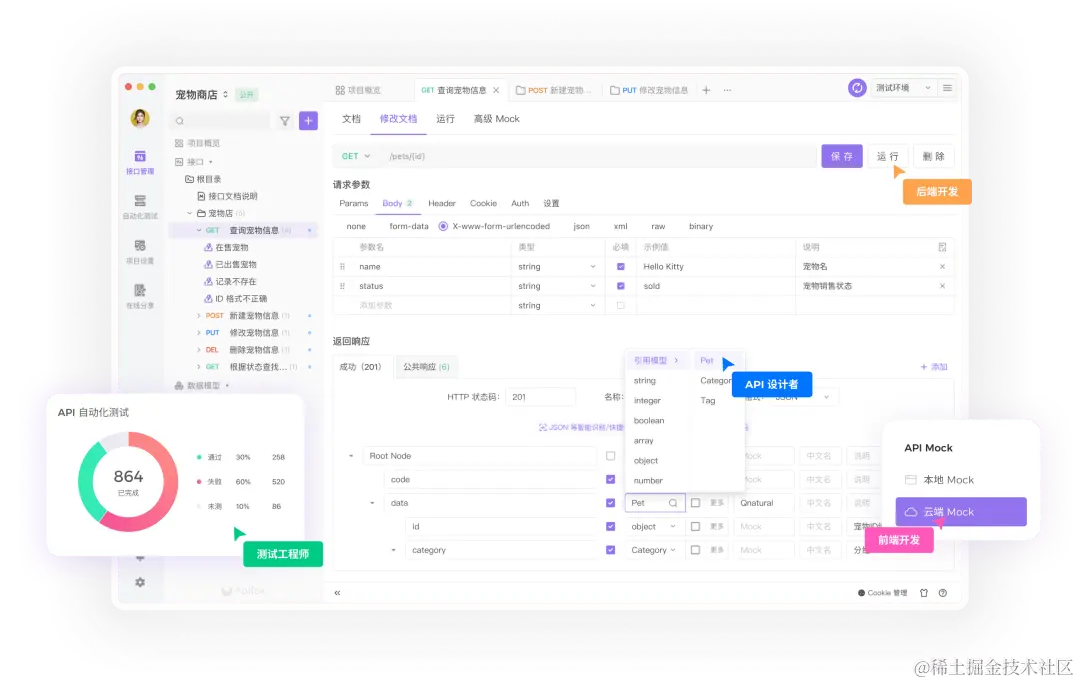Click the /pets/{id} URL input field

pos(598,156)
